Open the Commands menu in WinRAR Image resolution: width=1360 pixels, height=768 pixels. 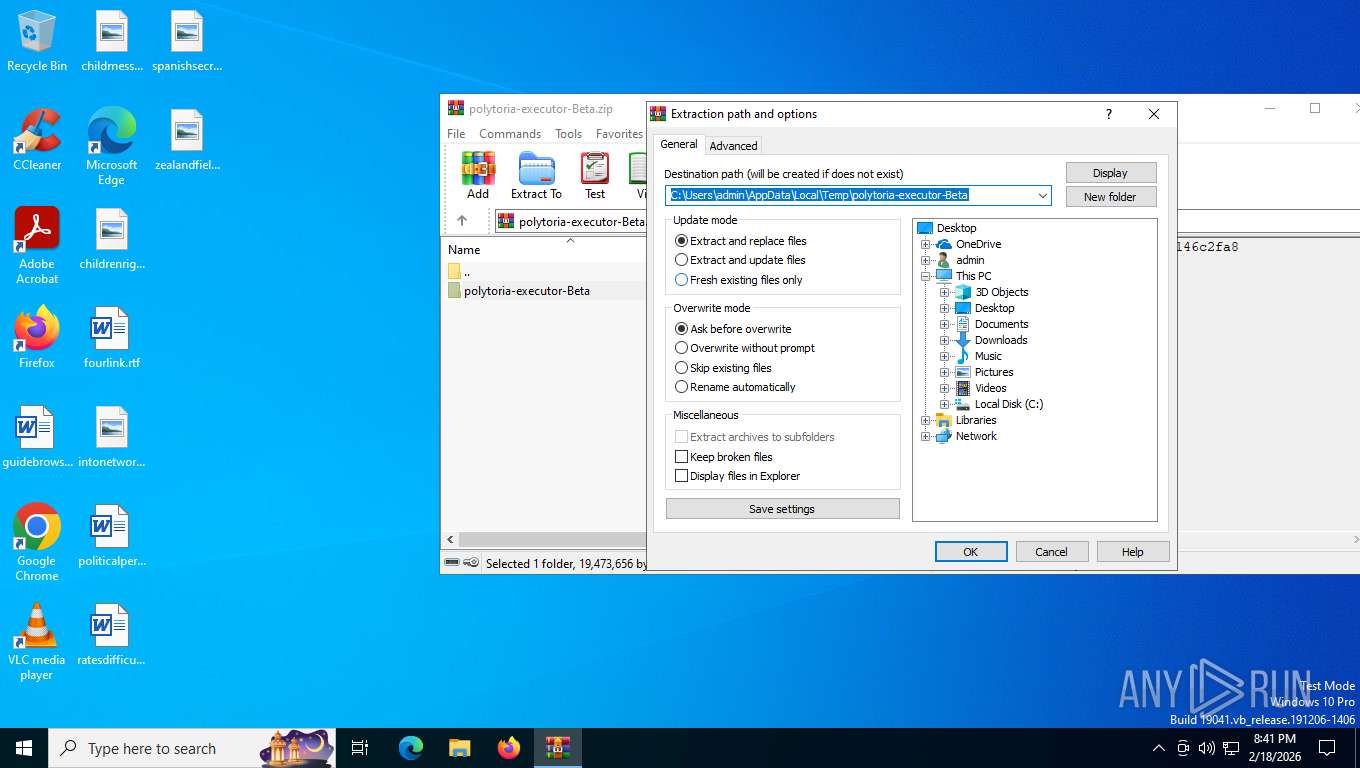(x=510, y=134)
